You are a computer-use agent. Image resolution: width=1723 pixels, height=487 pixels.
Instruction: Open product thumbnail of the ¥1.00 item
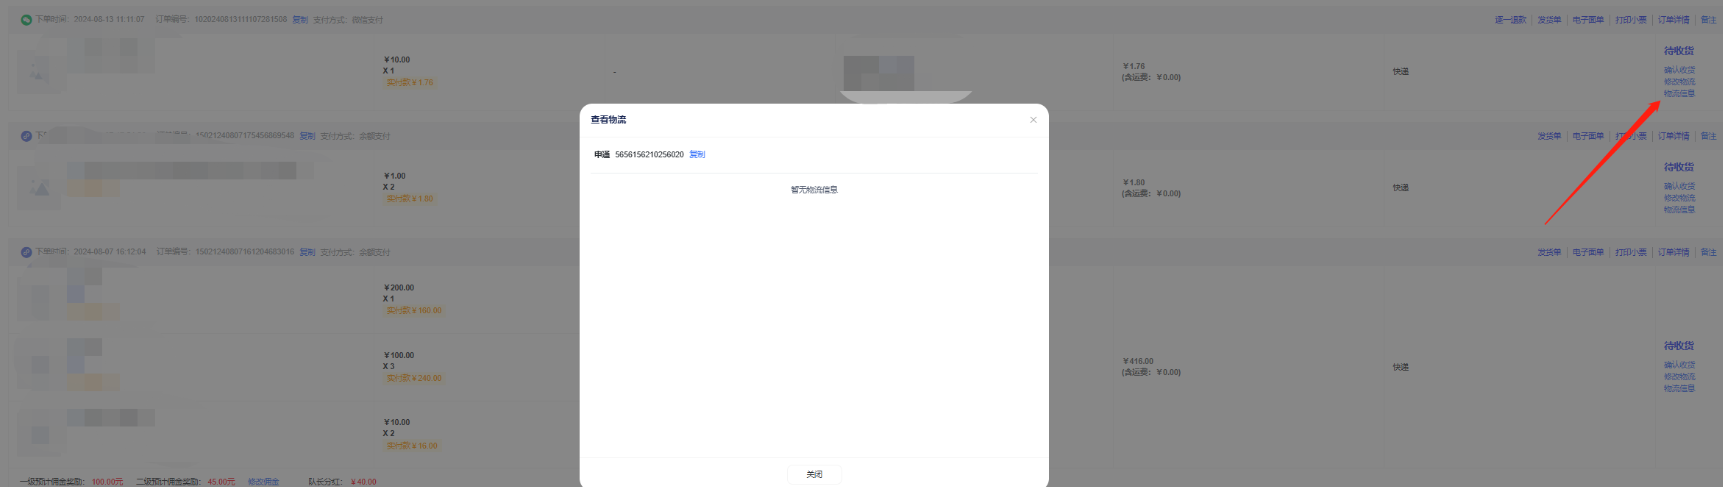(39, 188)
